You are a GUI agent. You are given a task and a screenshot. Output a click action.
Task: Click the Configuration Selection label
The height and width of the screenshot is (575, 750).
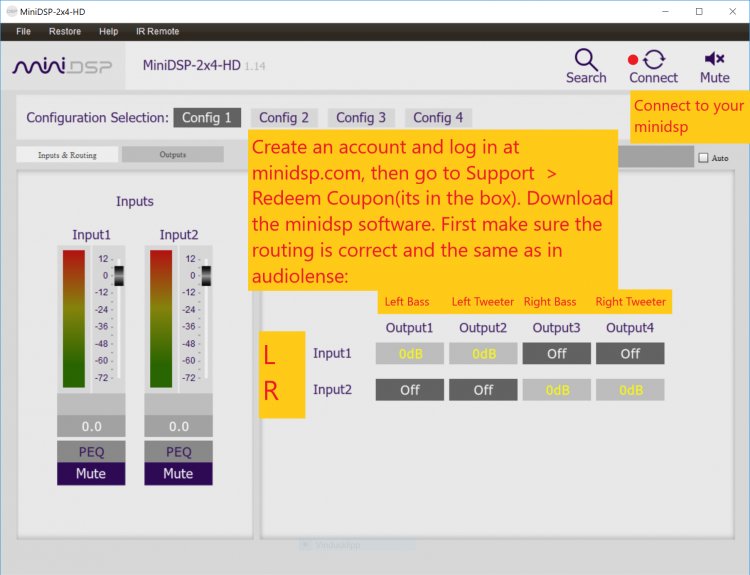[98, 118]
